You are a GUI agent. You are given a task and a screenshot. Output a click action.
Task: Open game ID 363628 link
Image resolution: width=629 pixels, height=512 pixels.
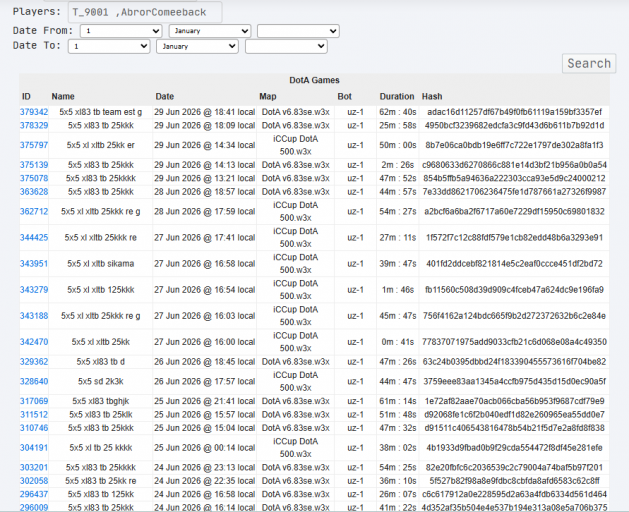[34, 191]
